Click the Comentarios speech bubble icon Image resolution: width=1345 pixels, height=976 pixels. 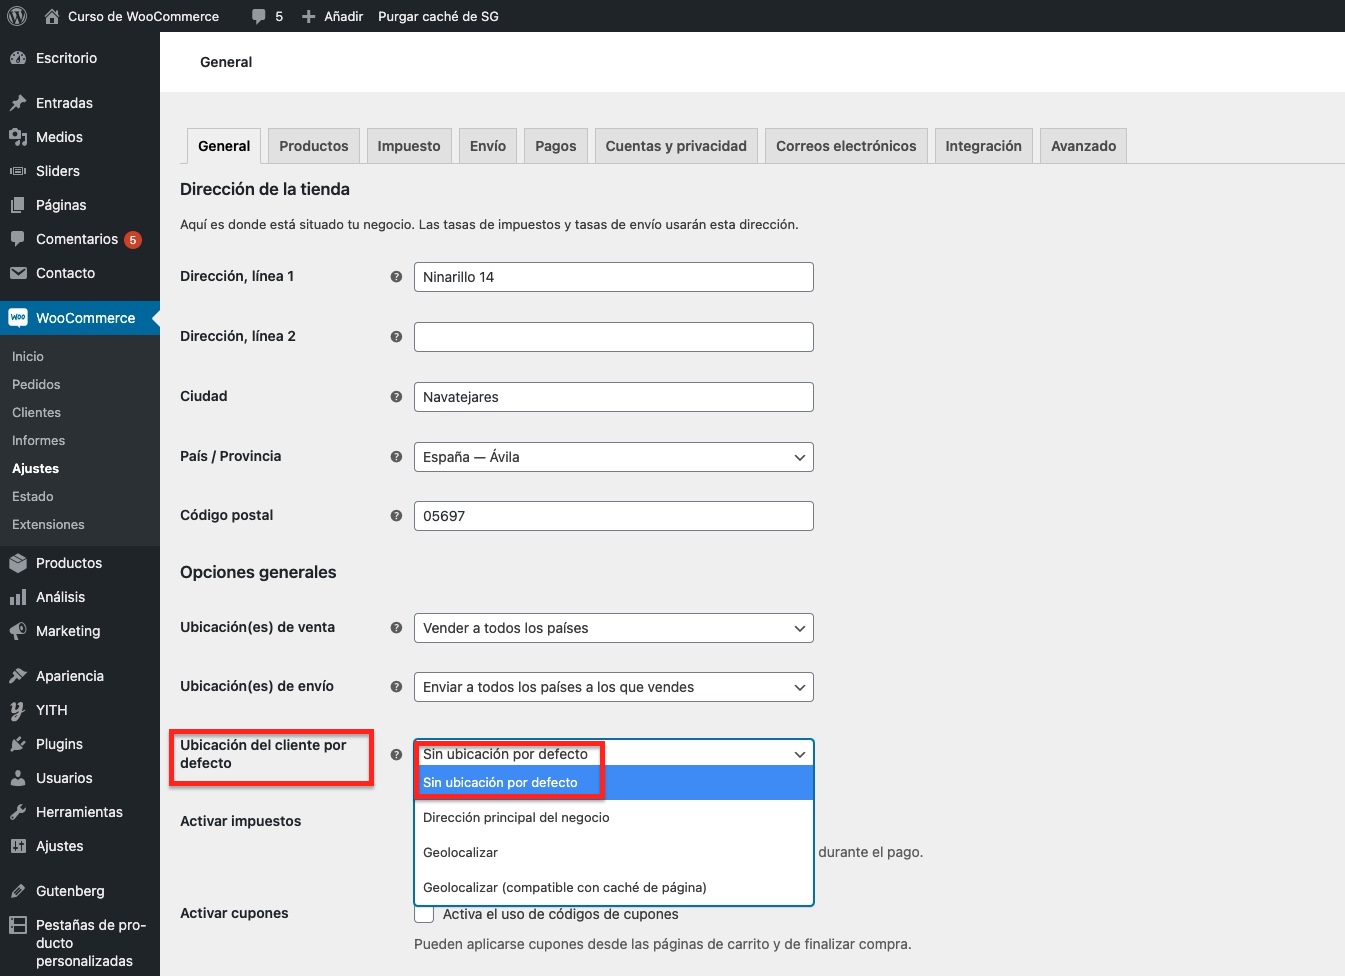pyautogui.click(x=18, y=239)
